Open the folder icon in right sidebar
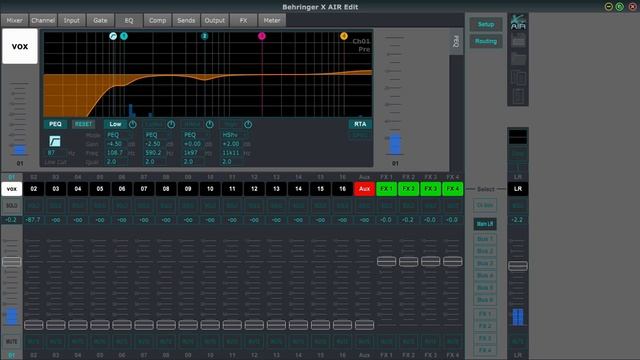This screenshot has height=360, width=640. pyautogui.click(x=518, y=59)
